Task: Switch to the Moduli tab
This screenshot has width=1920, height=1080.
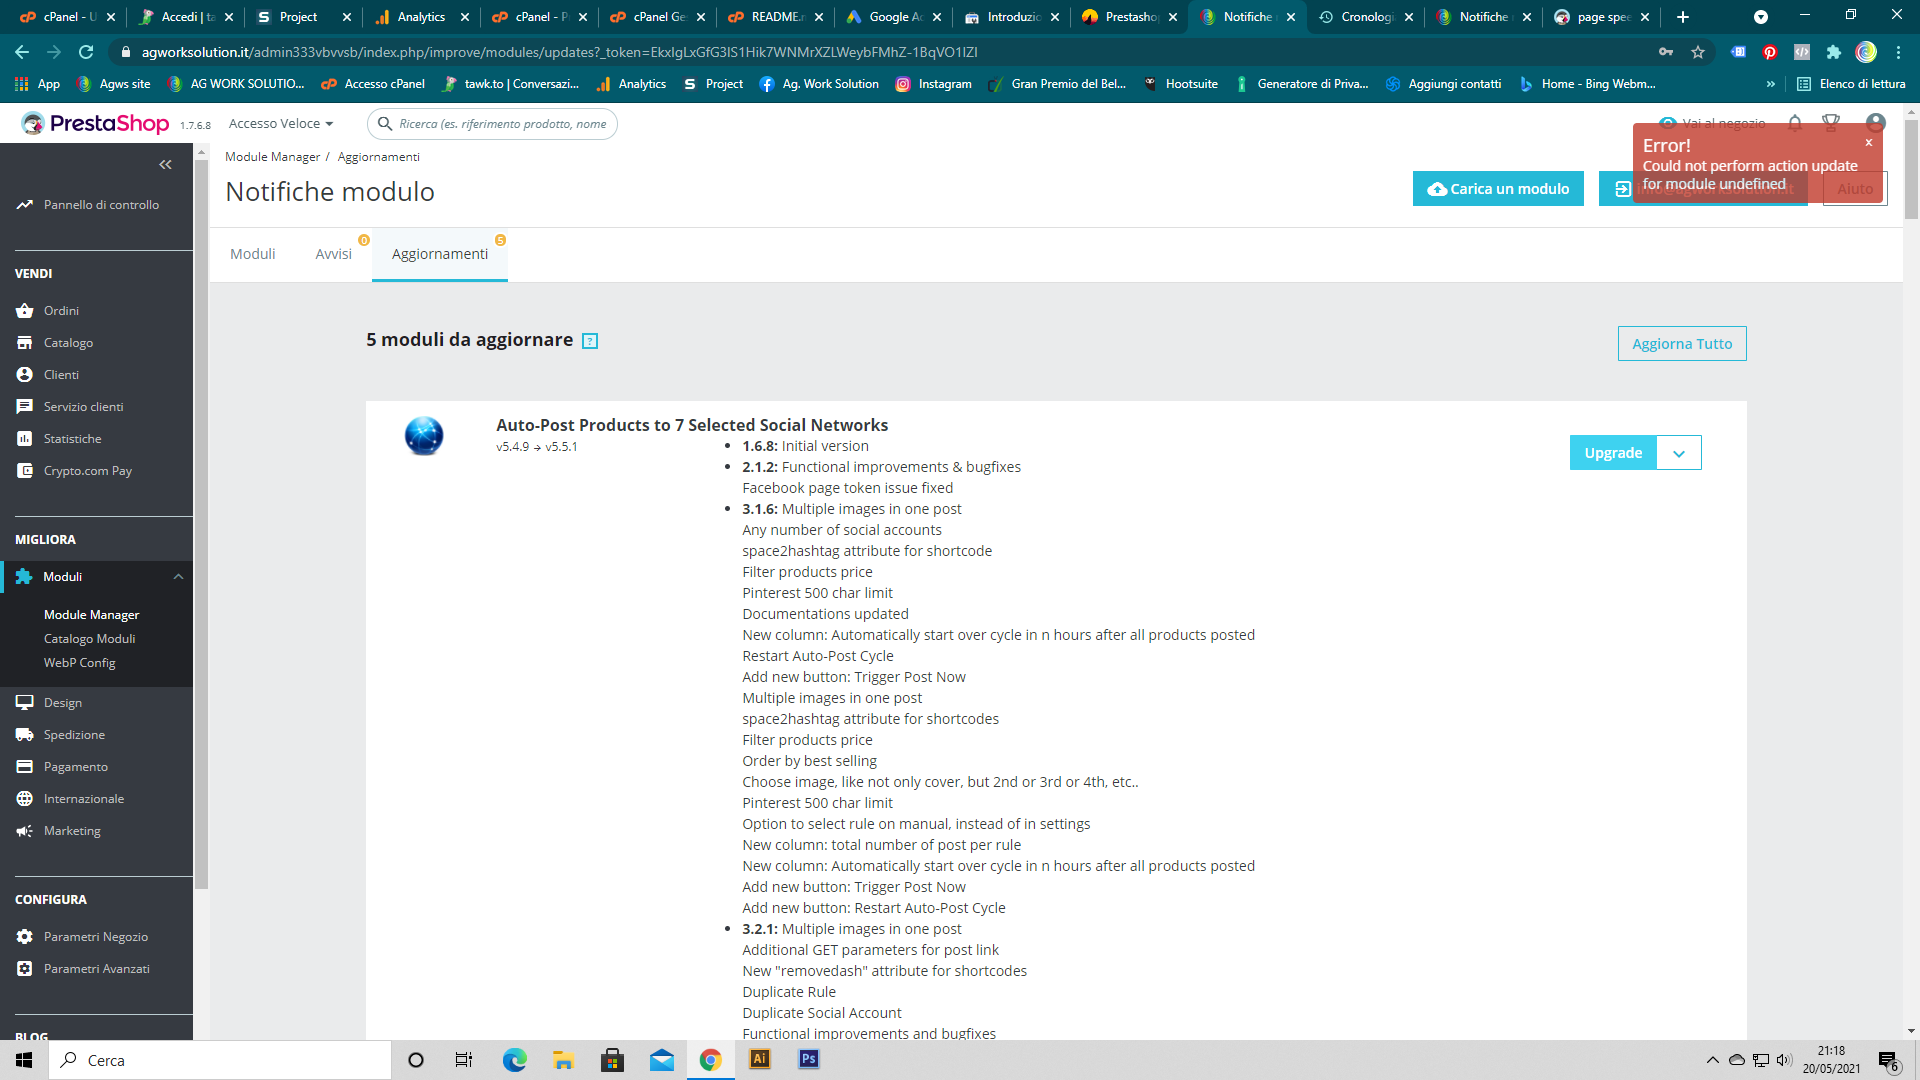Action: click(x=252, y=254)
